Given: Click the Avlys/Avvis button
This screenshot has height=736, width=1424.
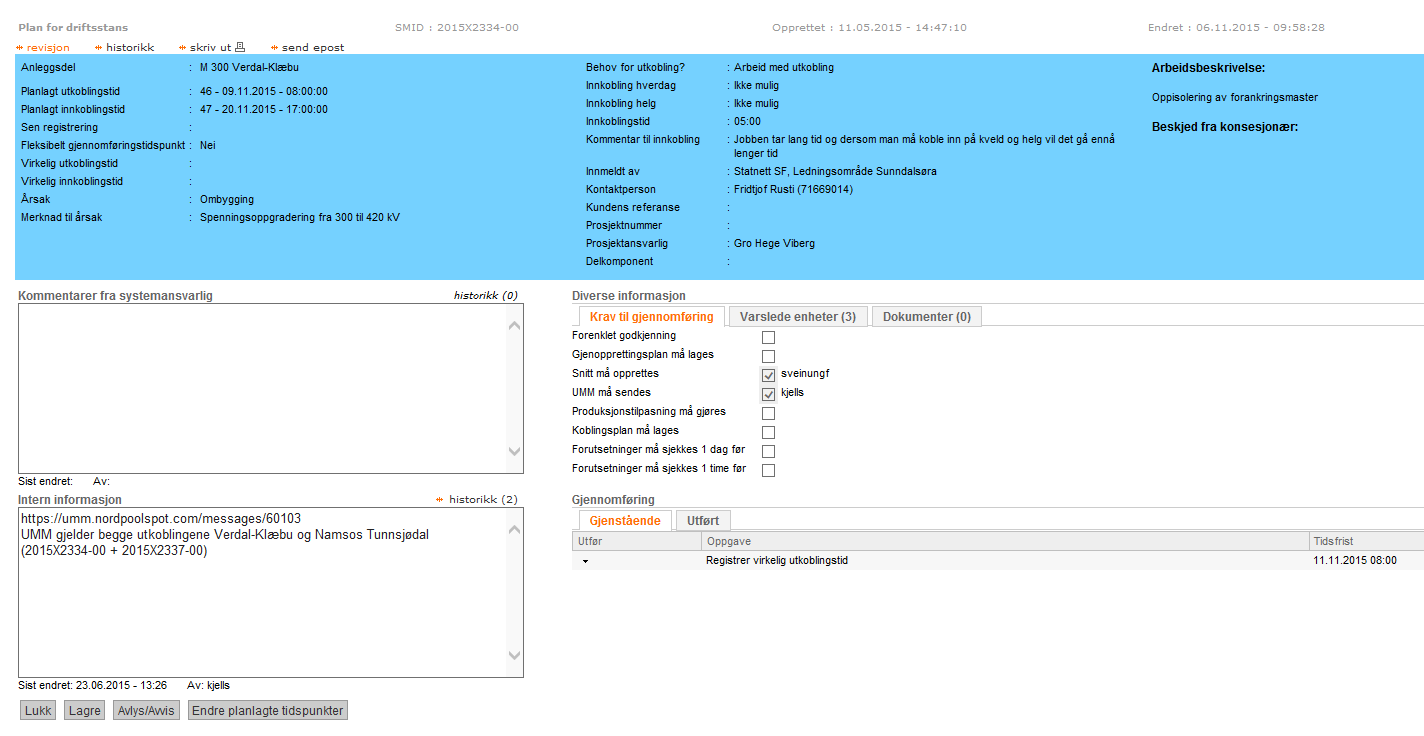Looking at the screenshot, I should pos(146,711).
